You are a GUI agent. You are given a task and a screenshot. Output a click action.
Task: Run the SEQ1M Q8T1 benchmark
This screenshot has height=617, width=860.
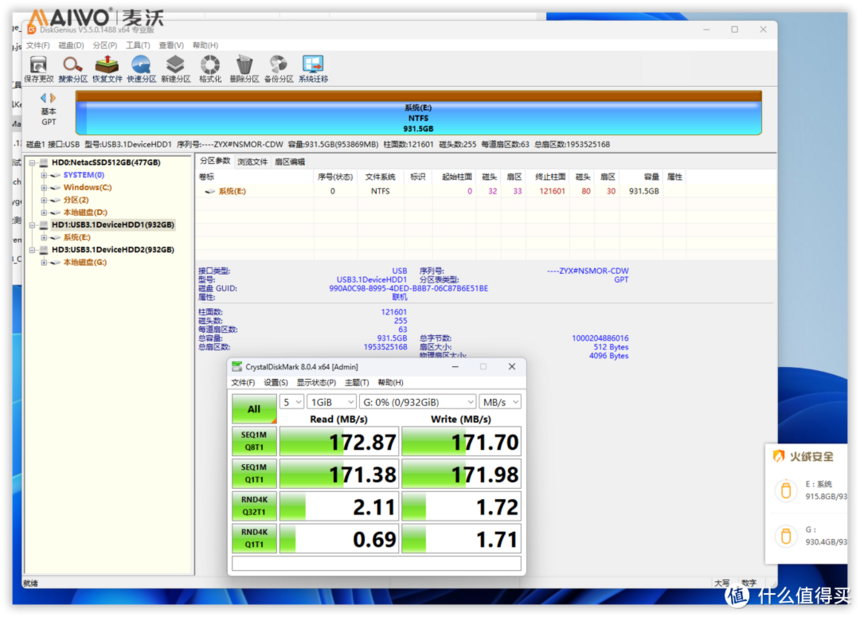(254, 441)
